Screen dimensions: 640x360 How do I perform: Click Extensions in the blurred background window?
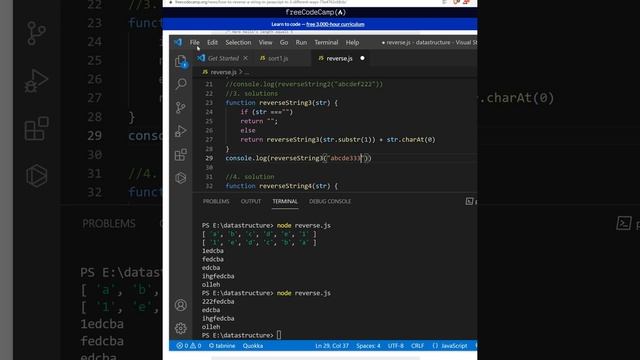tap(36, 129)
